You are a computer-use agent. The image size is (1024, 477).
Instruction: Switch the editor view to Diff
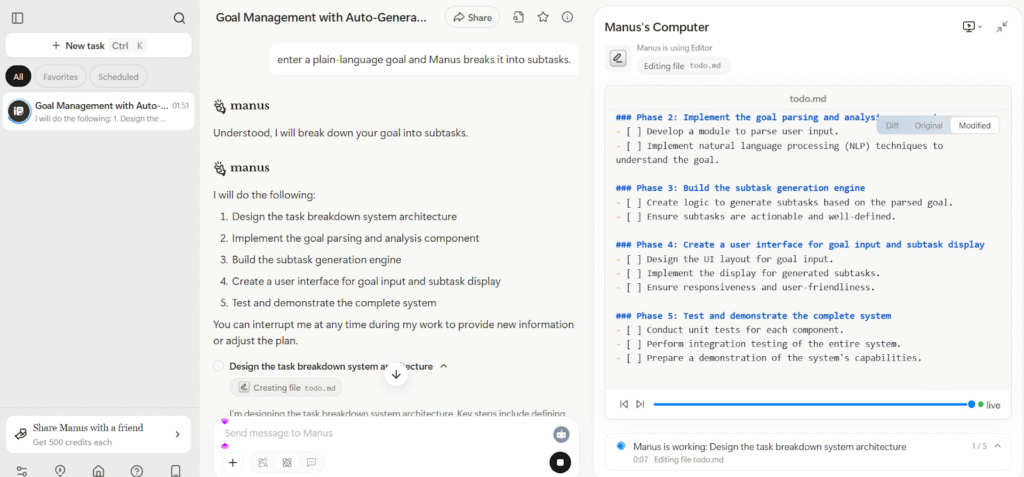(x=892, y=125)
